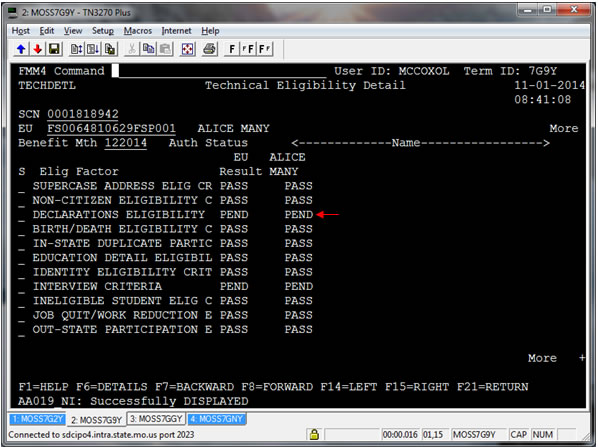The height and width of the screenshot is (447, 598).
Task: Select the SUPERCASE ADDRESS ELIG CR selection field
Action: click(x=22, y=187)
